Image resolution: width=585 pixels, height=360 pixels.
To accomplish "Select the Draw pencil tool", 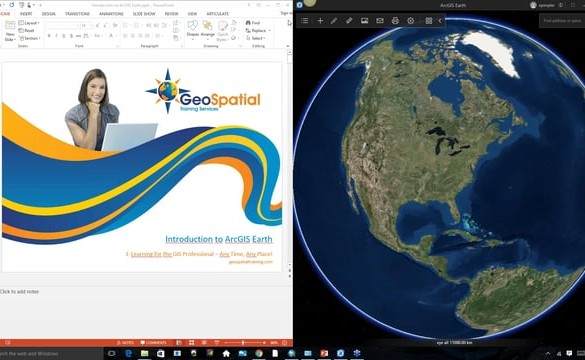I will click(x=334, y=21).
